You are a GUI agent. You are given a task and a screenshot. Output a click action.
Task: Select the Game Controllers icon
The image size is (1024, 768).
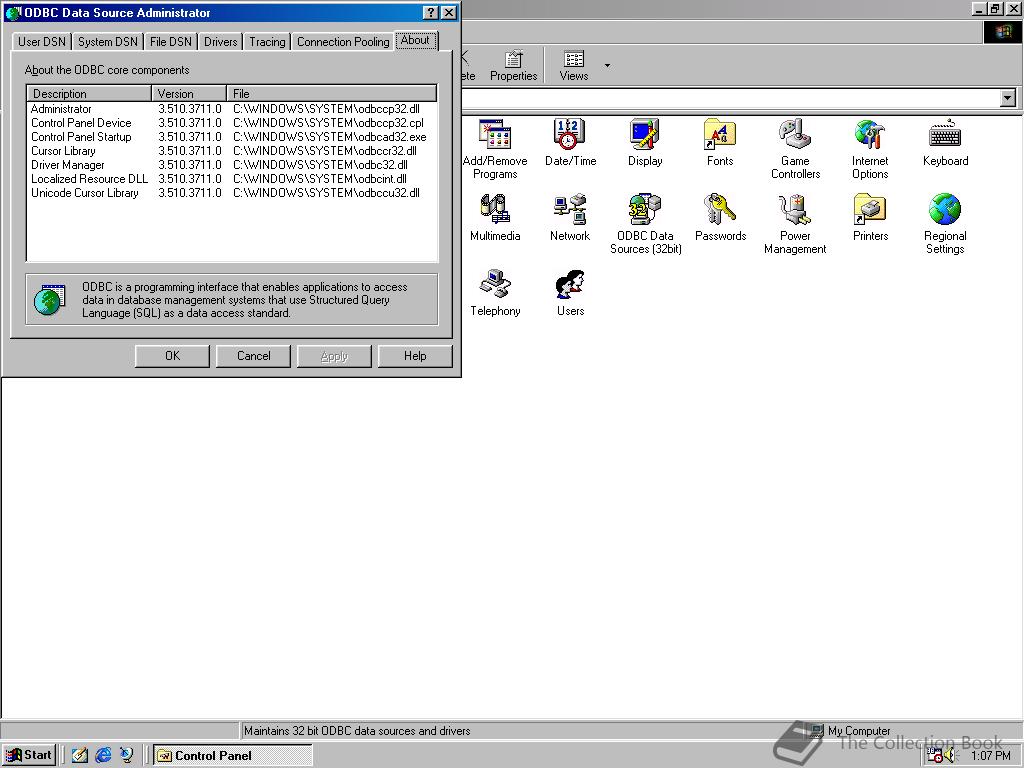(795, 148)
